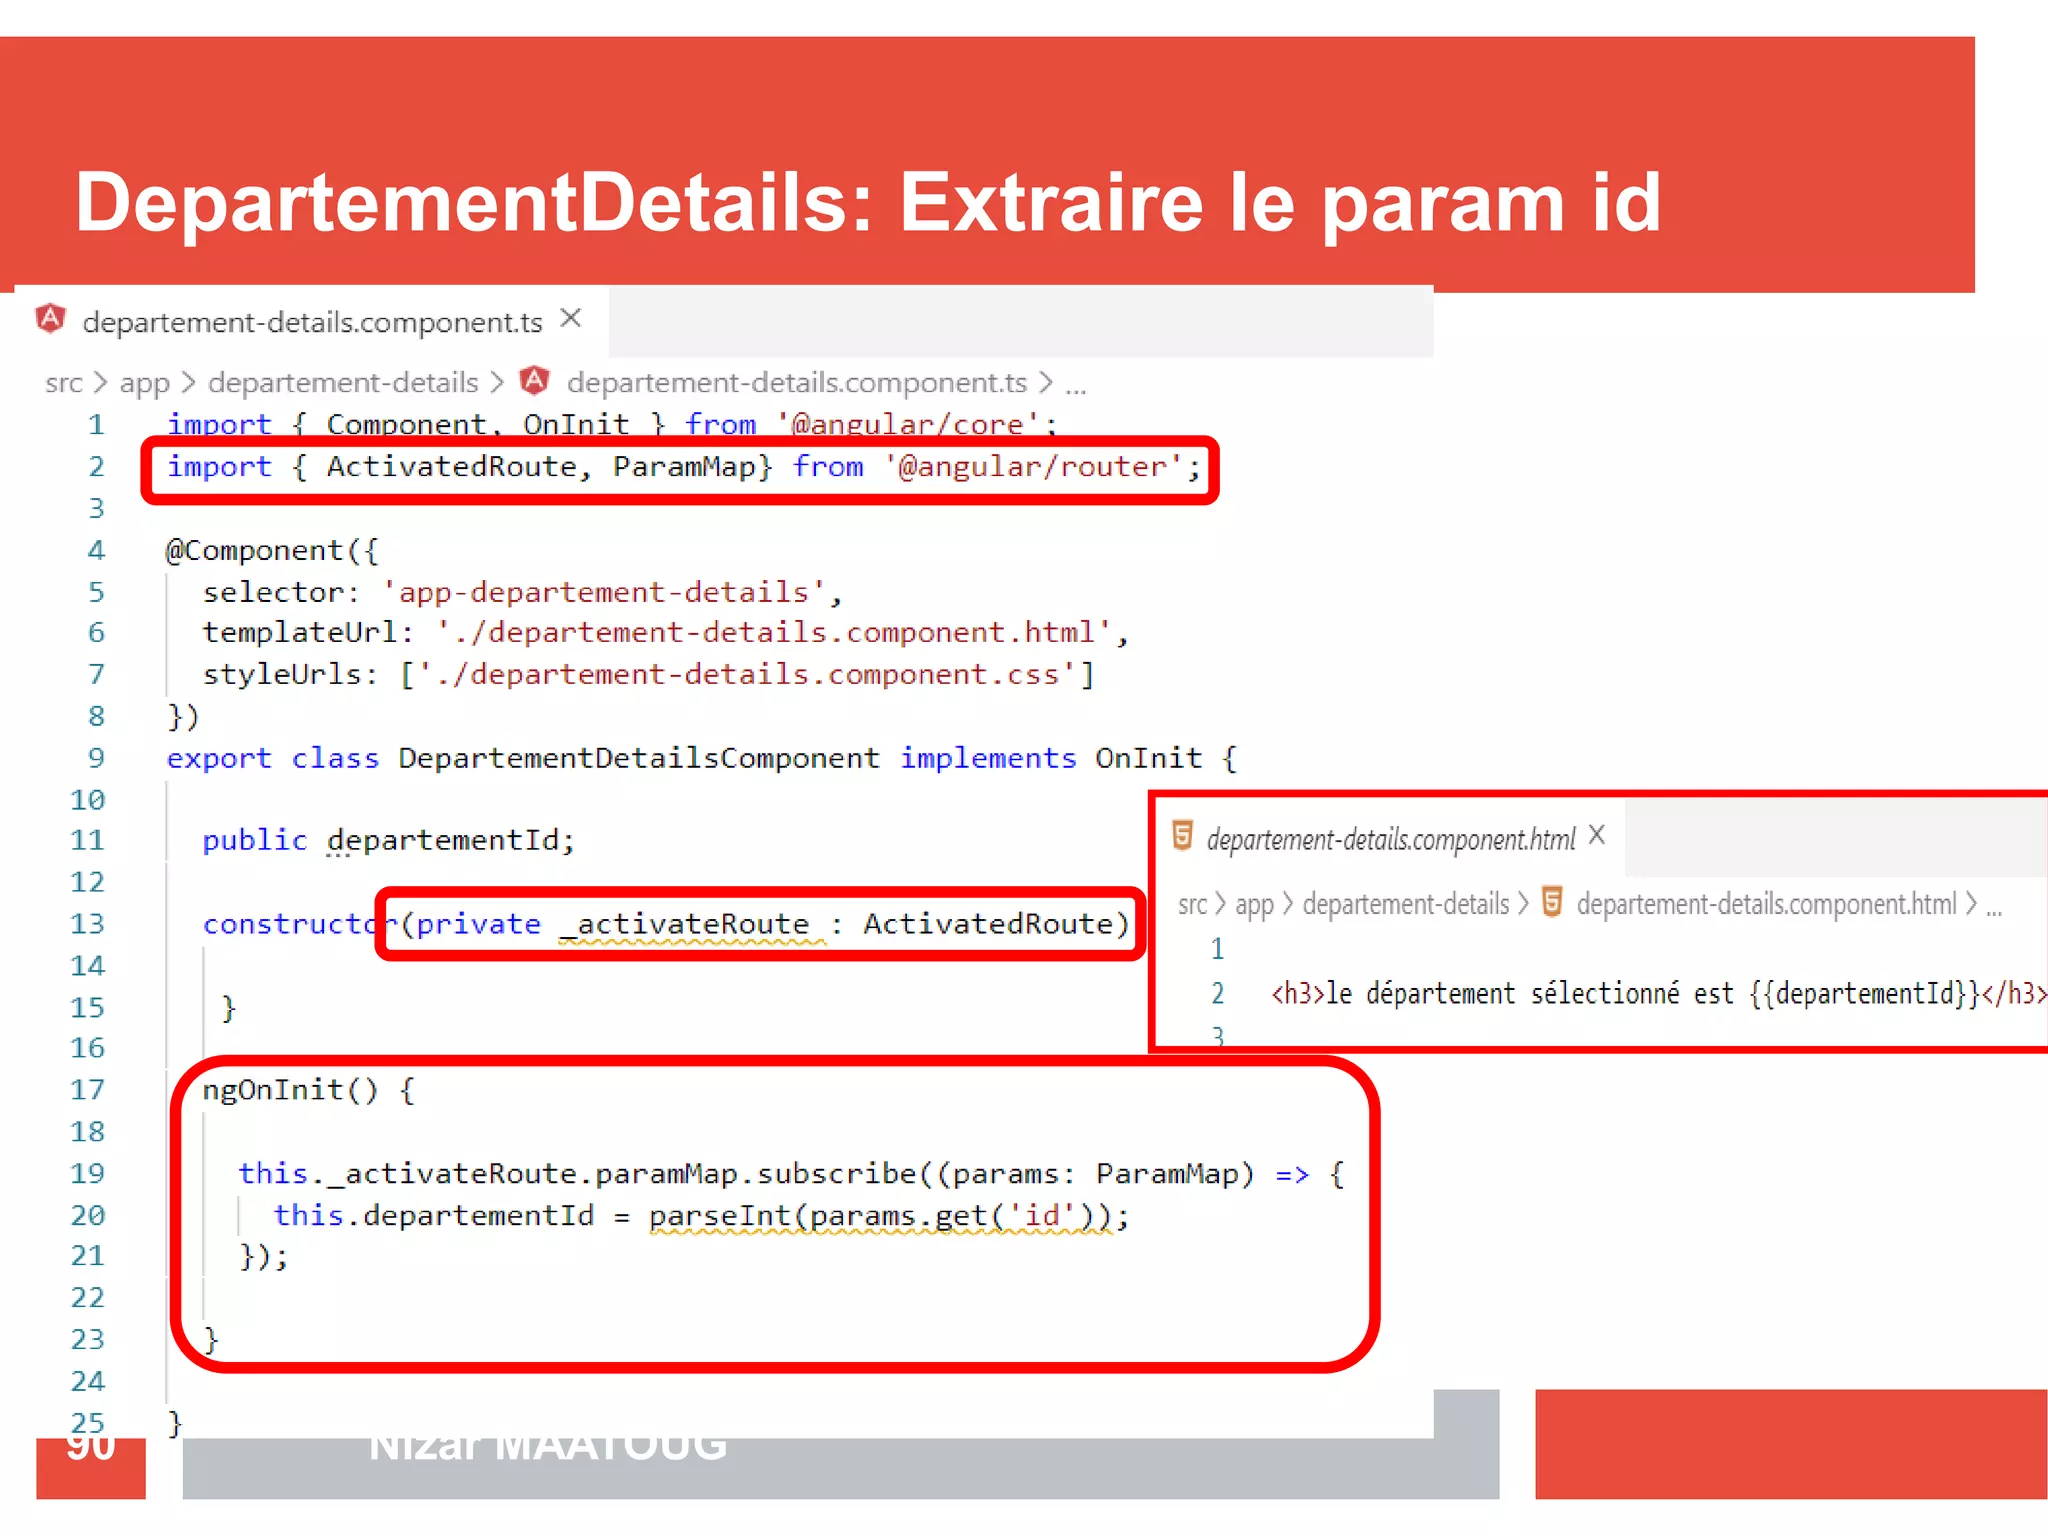2048x1536 pixels.
Task: Select the departement-details.component.ts editor tab
Action: pyautogui.click(x=312, y=322)
